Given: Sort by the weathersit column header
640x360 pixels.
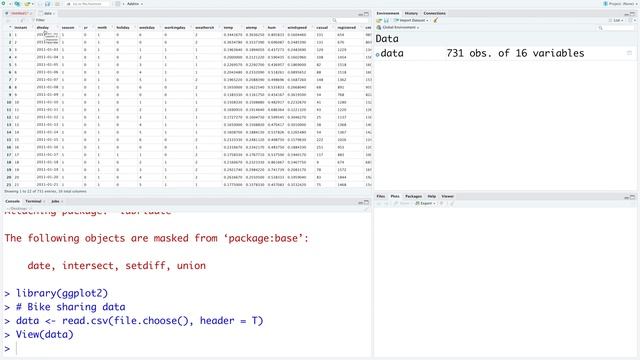Looking at the screenshot, I should [204, 27].
